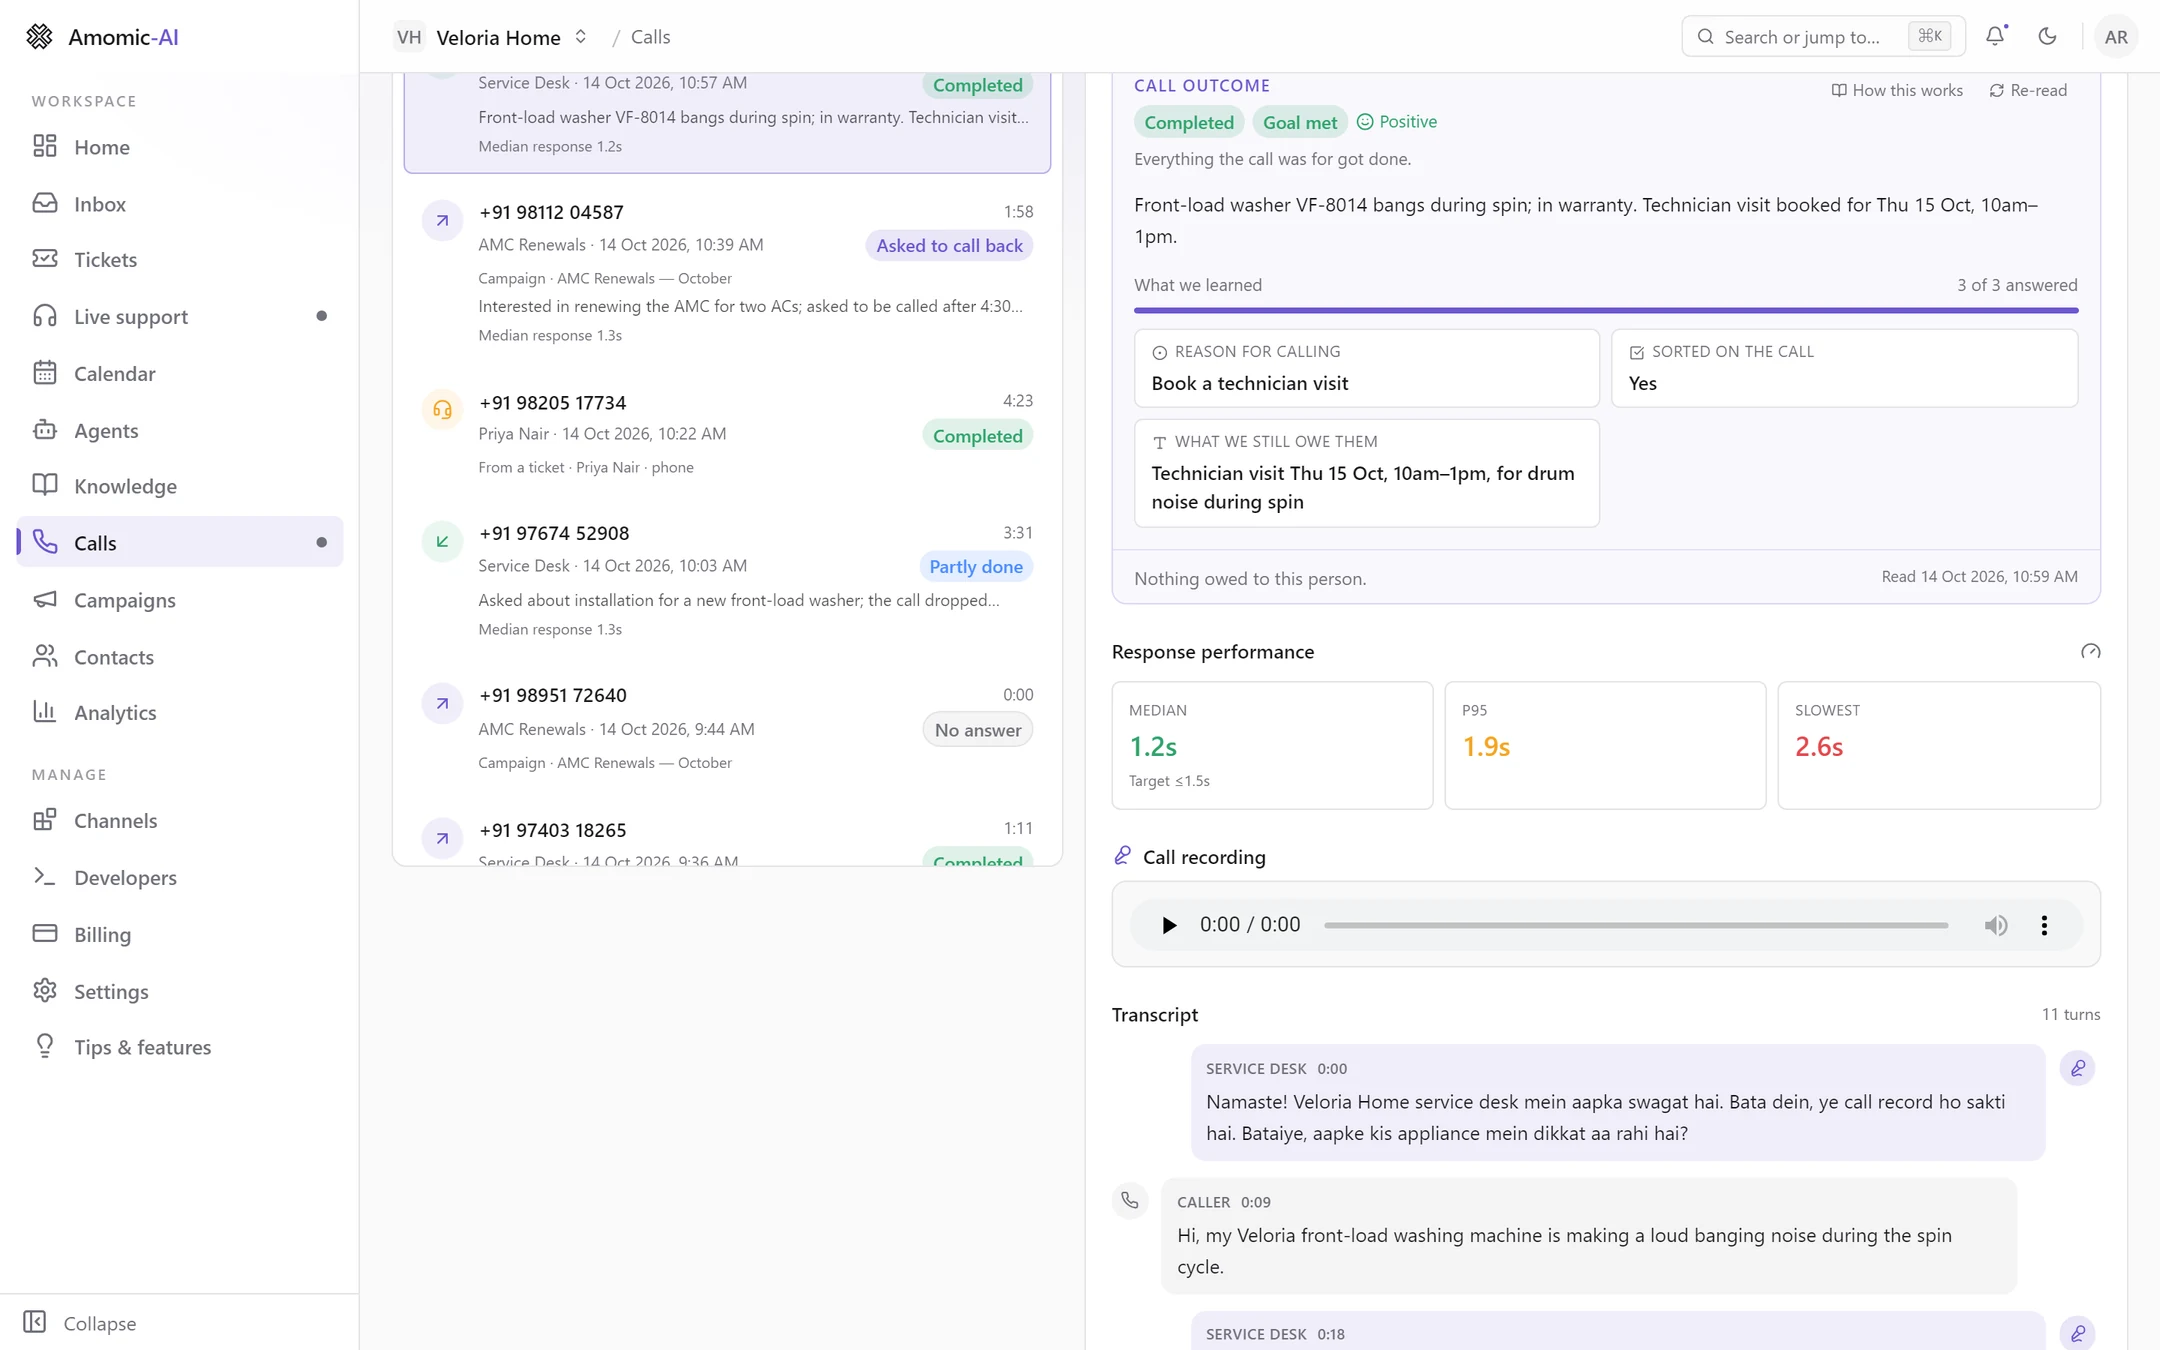The height and width of the screenshot is (1350, 2160).
Task: Click the Campaigns megaphone icon
Action: [x=45, y=599]
